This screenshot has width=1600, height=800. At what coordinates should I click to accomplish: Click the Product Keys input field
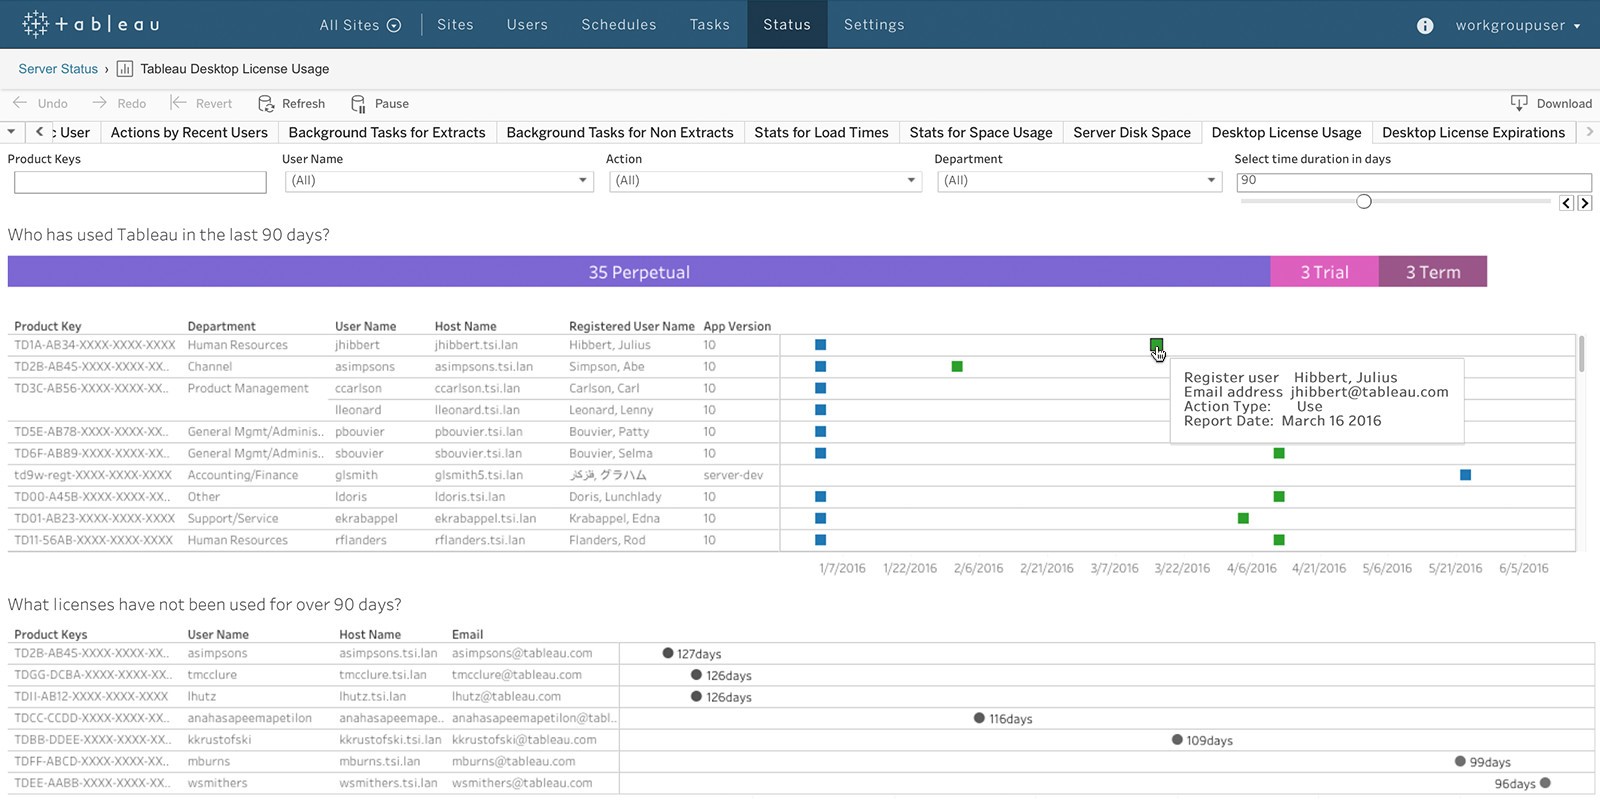click(140, 182)
